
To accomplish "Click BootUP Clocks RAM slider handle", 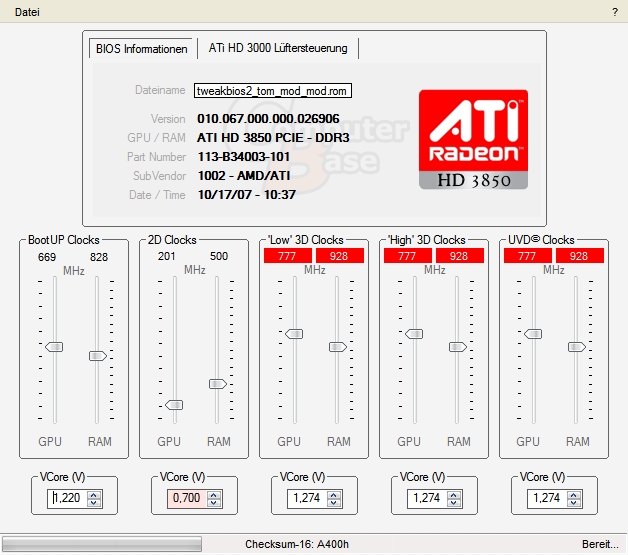I will [x=98, y=356].
